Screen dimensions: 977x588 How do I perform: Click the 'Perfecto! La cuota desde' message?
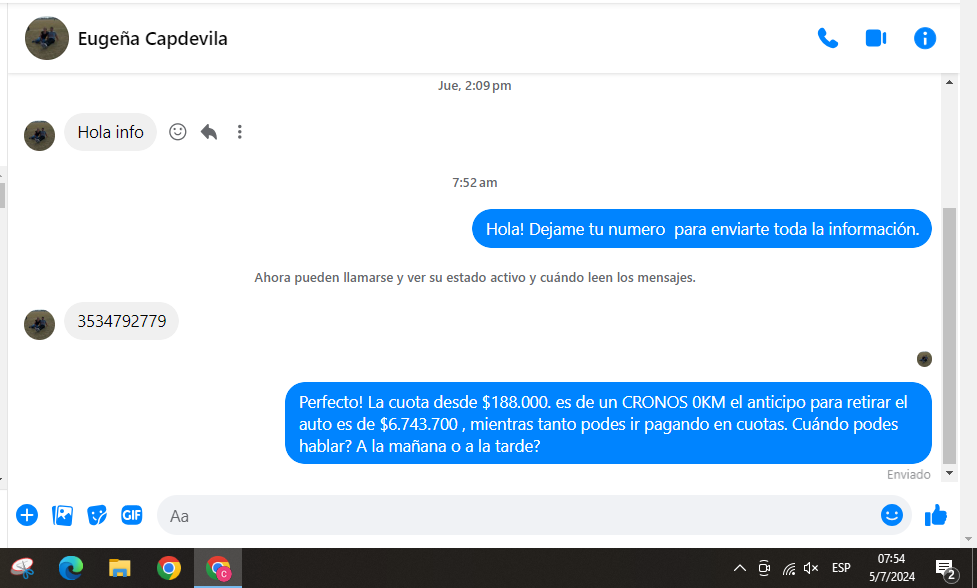point(608,424)
